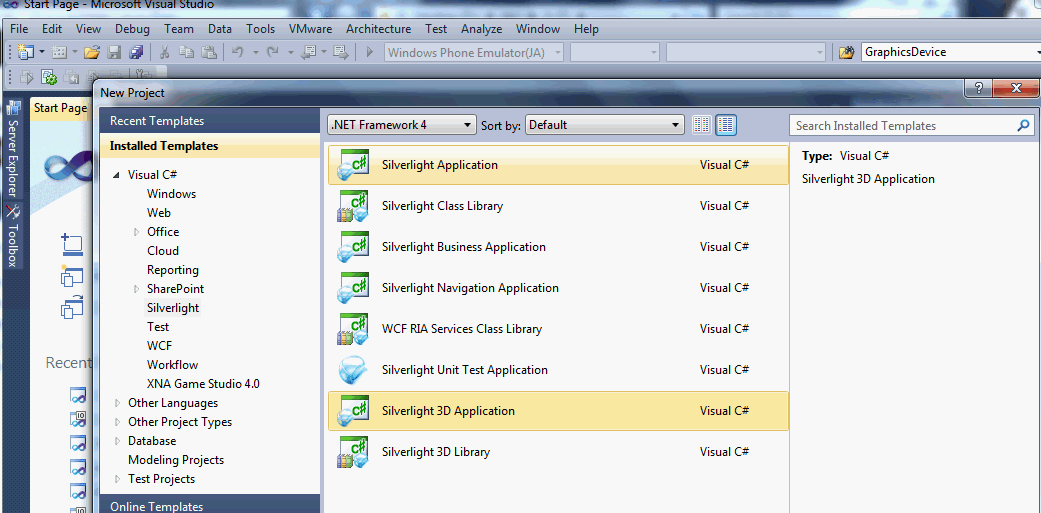Click the Add New Item toolbar icon
Screen dimensions: 1041x513
click(x=59, y=52)
